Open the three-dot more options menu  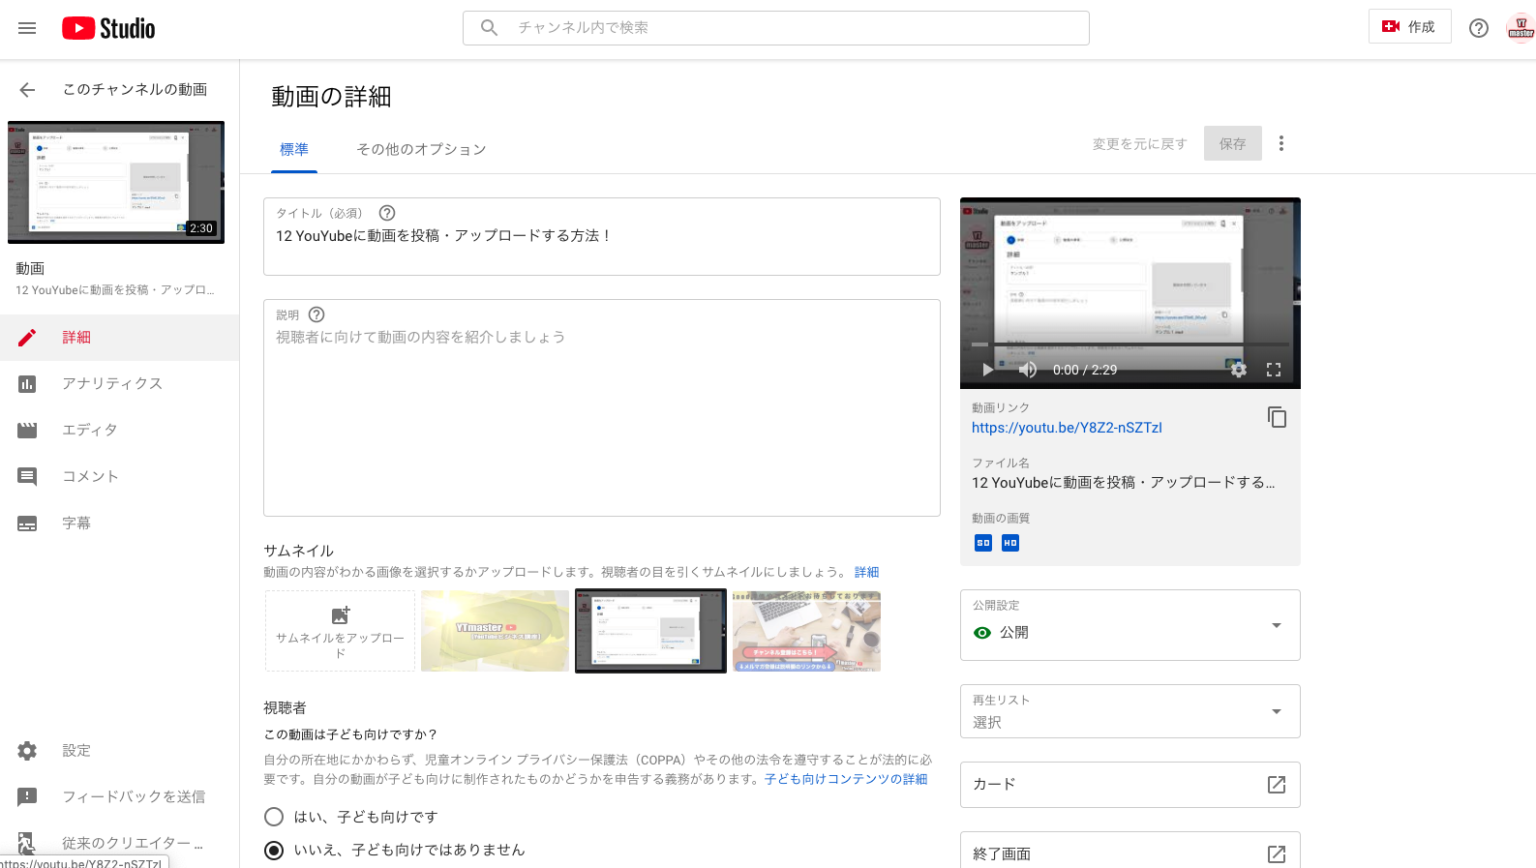point(1281,144)
